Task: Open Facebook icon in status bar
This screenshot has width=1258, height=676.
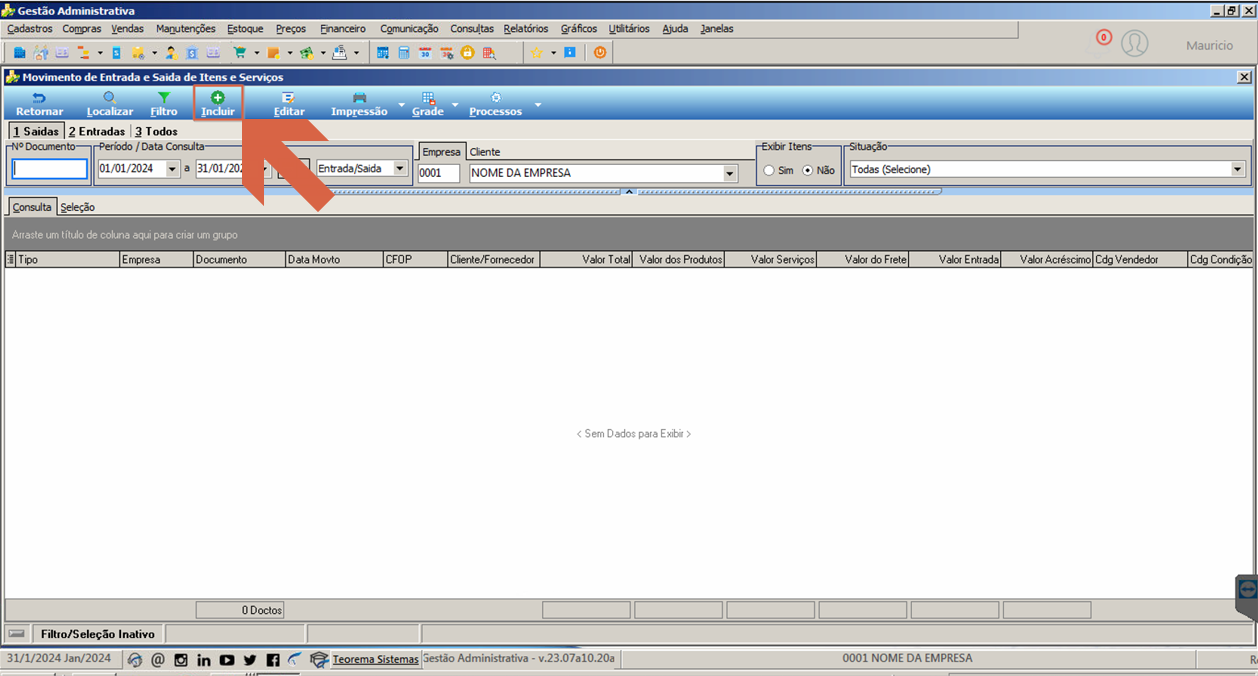Action: (273, 660)
